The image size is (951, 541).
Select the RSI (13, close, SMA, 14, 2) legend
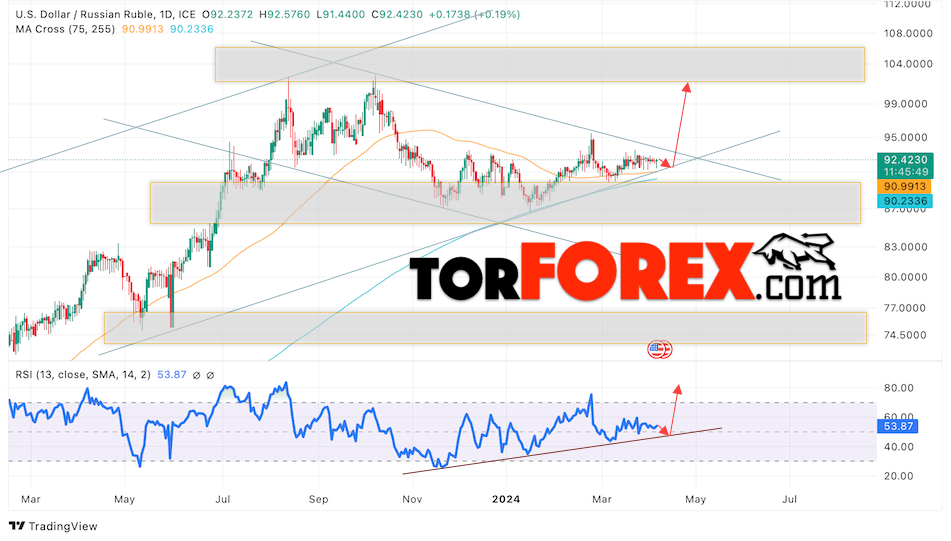83,375
